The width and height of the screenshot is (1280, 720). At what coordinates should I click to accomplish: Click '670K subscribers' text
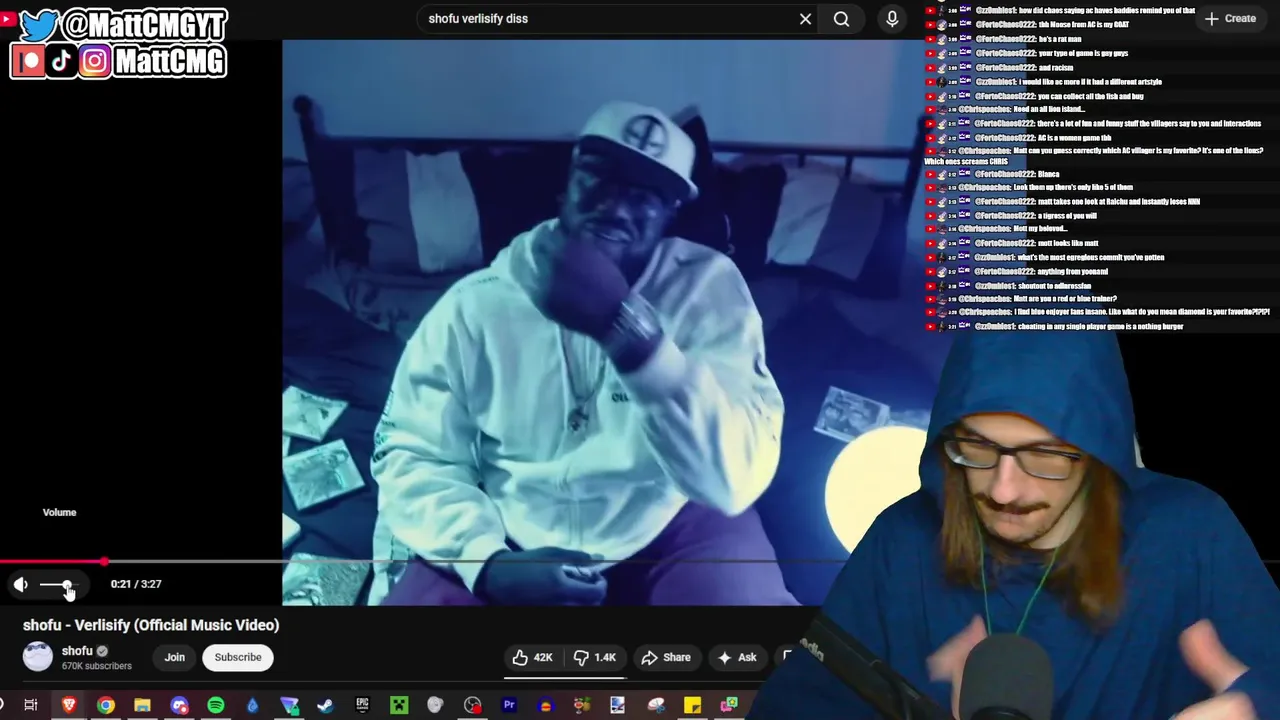click(97, 666)
